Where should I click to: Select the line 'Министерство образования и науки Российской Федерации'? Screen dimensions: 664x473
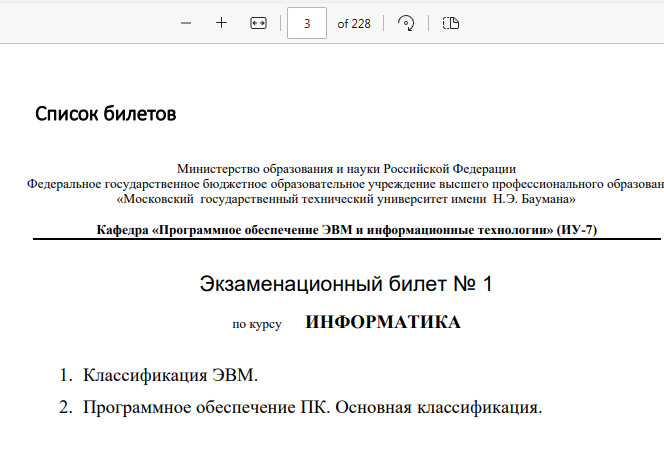(x=346, y=169)
